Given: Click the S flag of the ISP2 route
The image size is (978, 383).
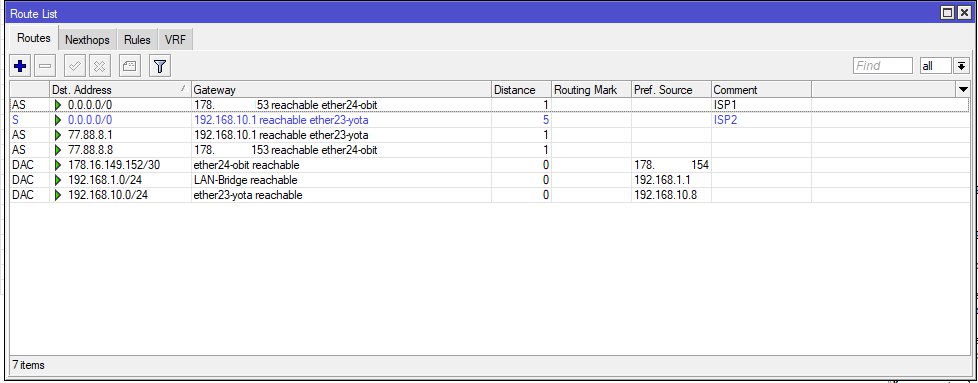Looking at the screenshot, I should tap(15, 120).
